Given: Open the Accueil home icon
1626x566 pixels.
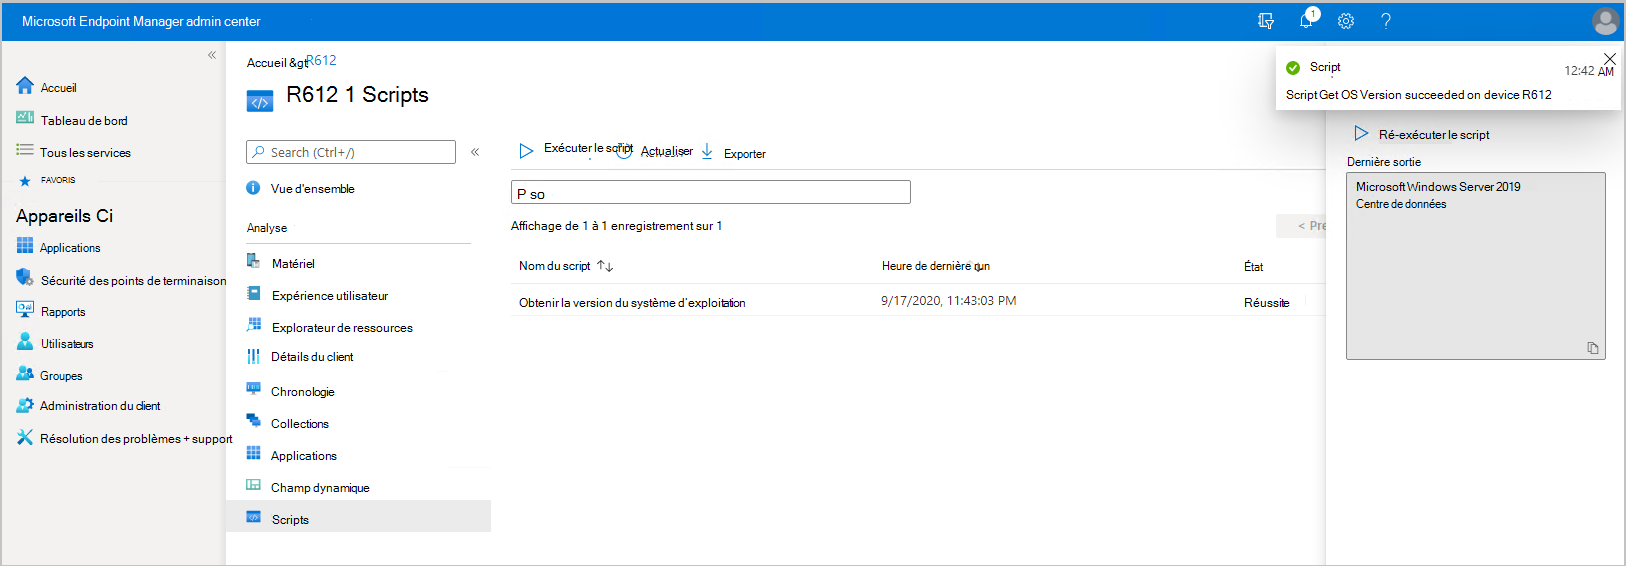Looking at the screenshot, I should coord(25,86).
